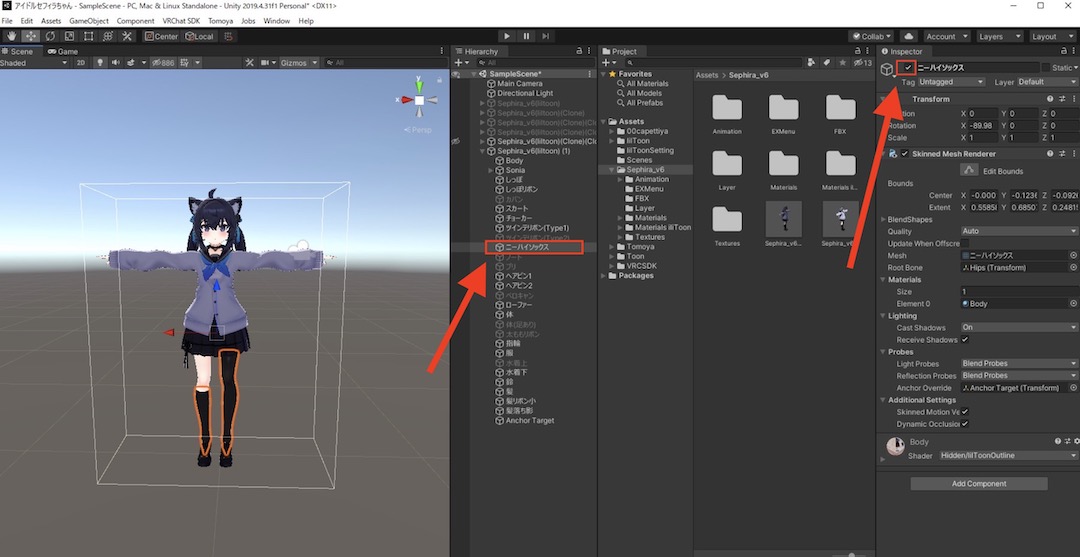Open the Shader Hidden/lilToonOutline dropdown
The image size is (1080, 557).
coord(1008,456)
